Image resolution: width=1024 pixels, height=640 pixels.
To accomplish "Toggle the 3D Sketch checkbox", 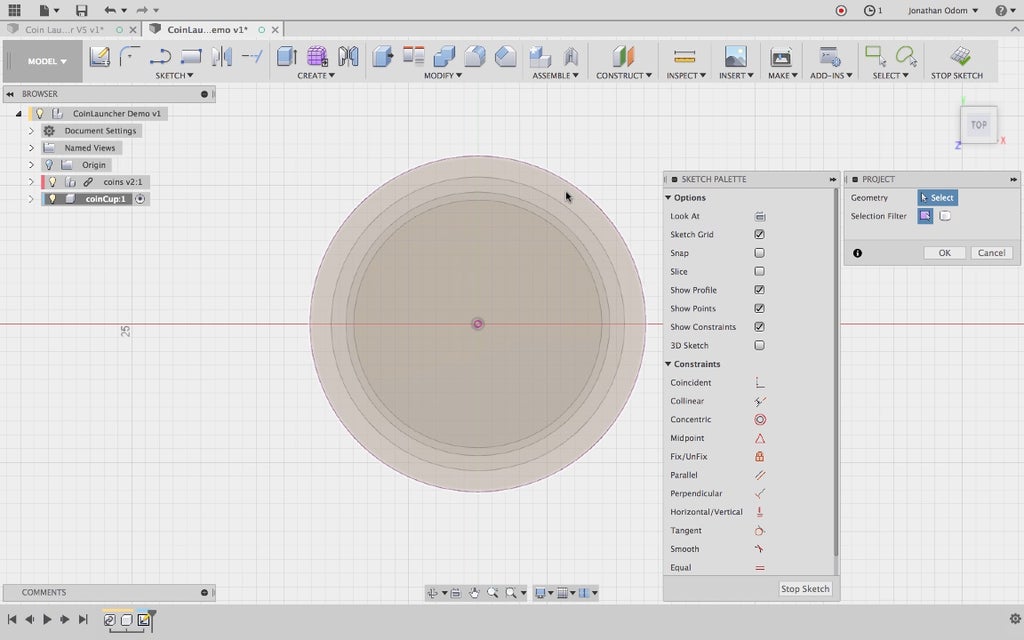I will pos(760,346).
